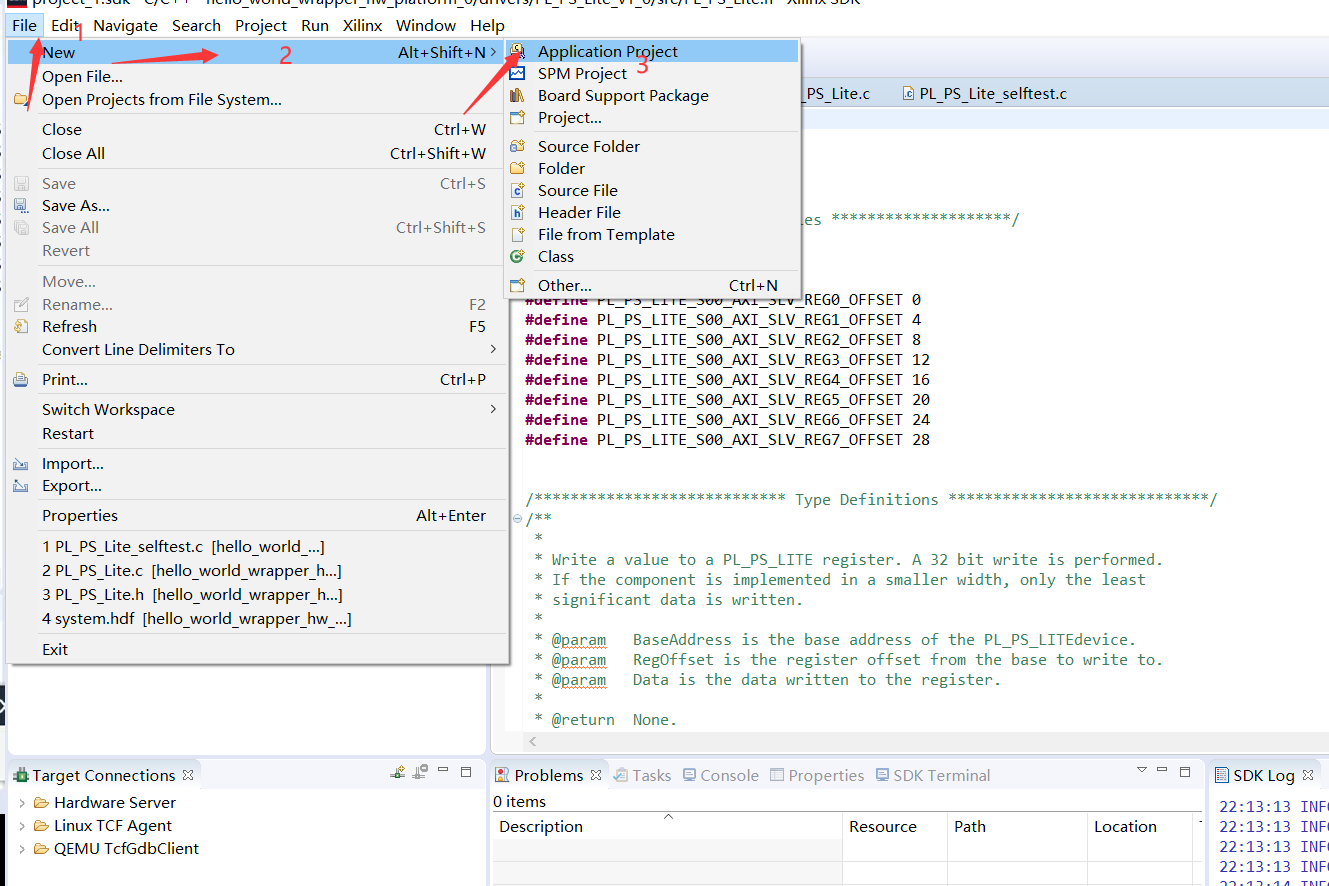
Task: Open the Project... wizard entry
Action: click(x=652, y=117)
